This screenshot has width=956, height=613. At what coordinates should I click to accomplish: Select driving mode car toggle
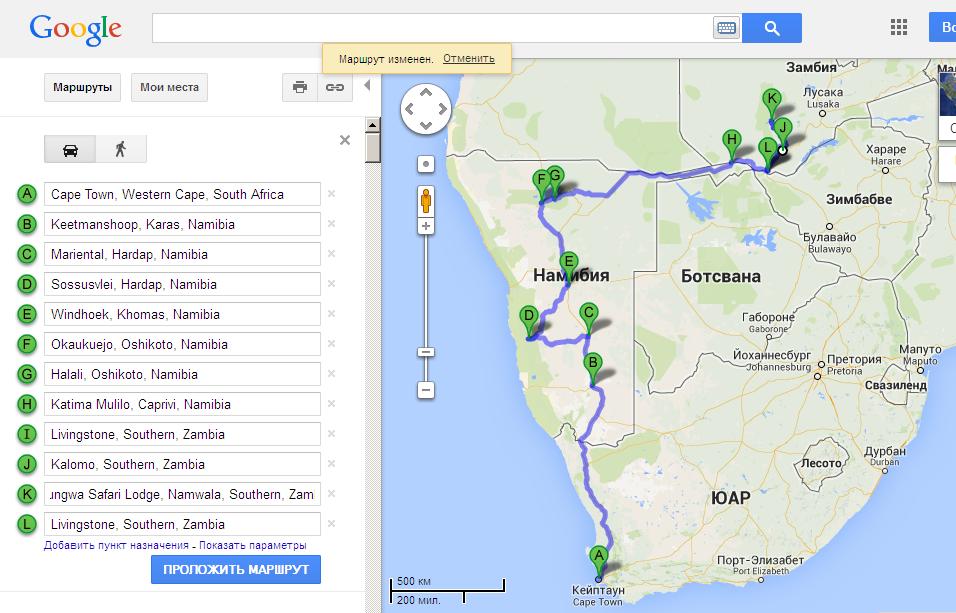[x=71, y=149]
